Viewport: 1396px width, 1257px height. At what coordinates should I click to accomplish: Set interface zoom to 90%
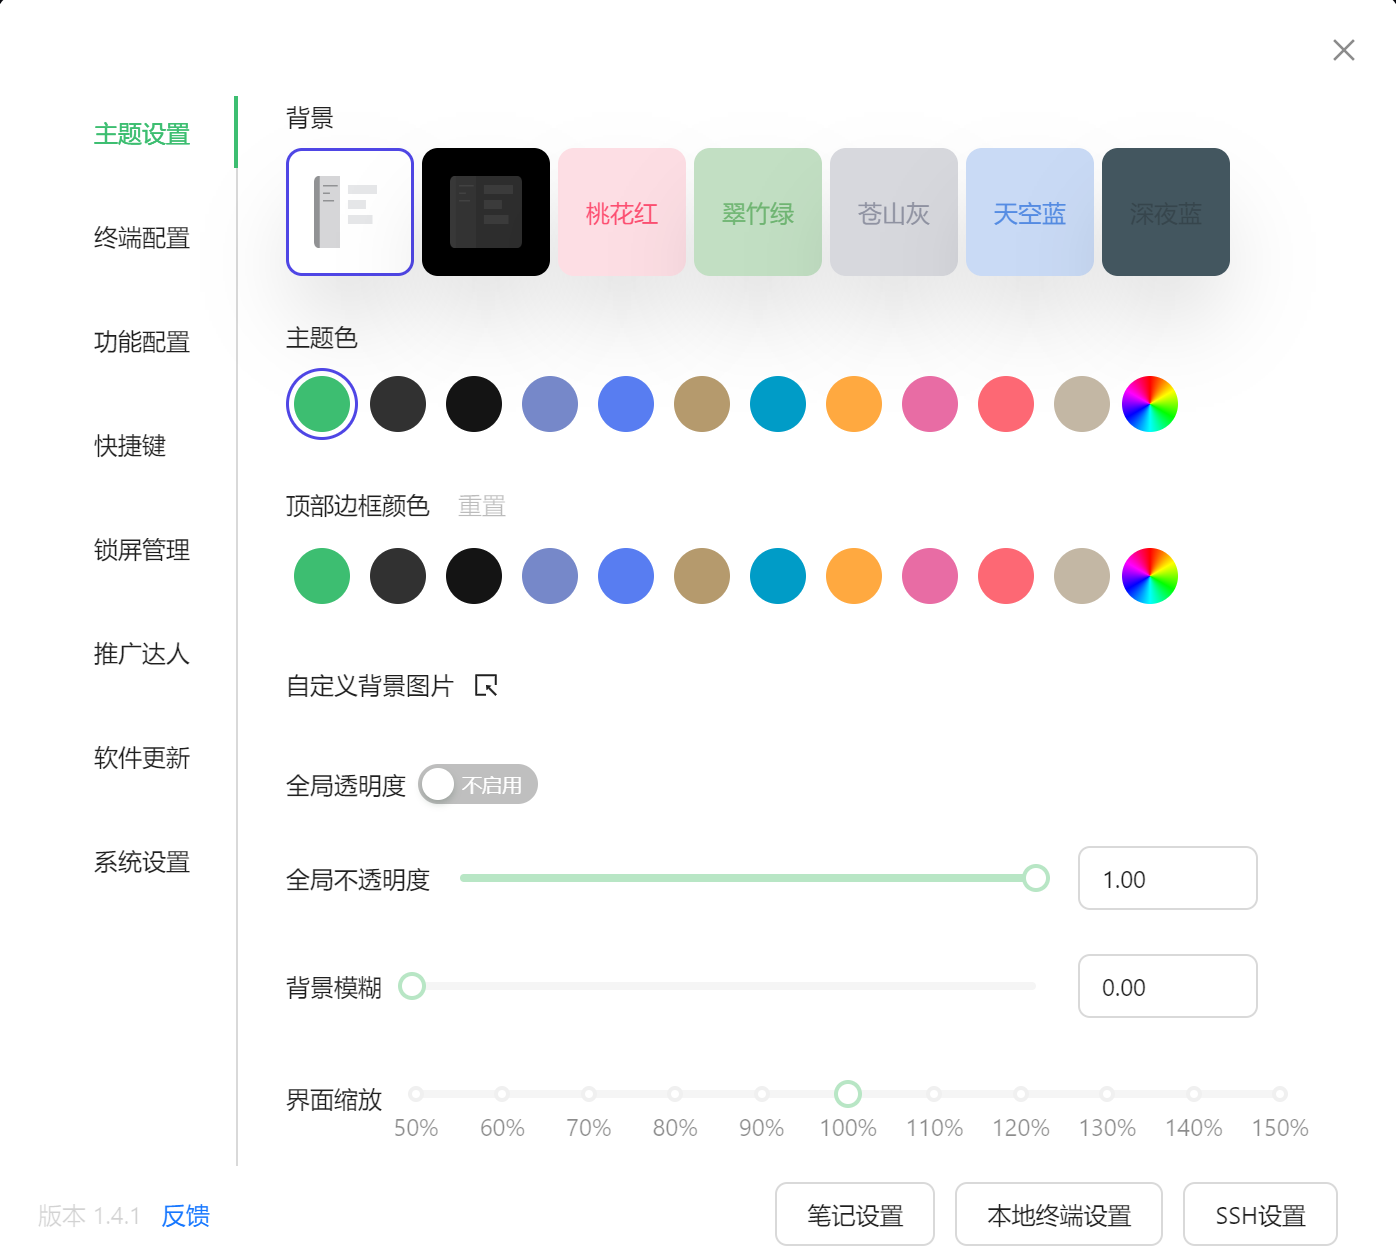click(762, 1094)
